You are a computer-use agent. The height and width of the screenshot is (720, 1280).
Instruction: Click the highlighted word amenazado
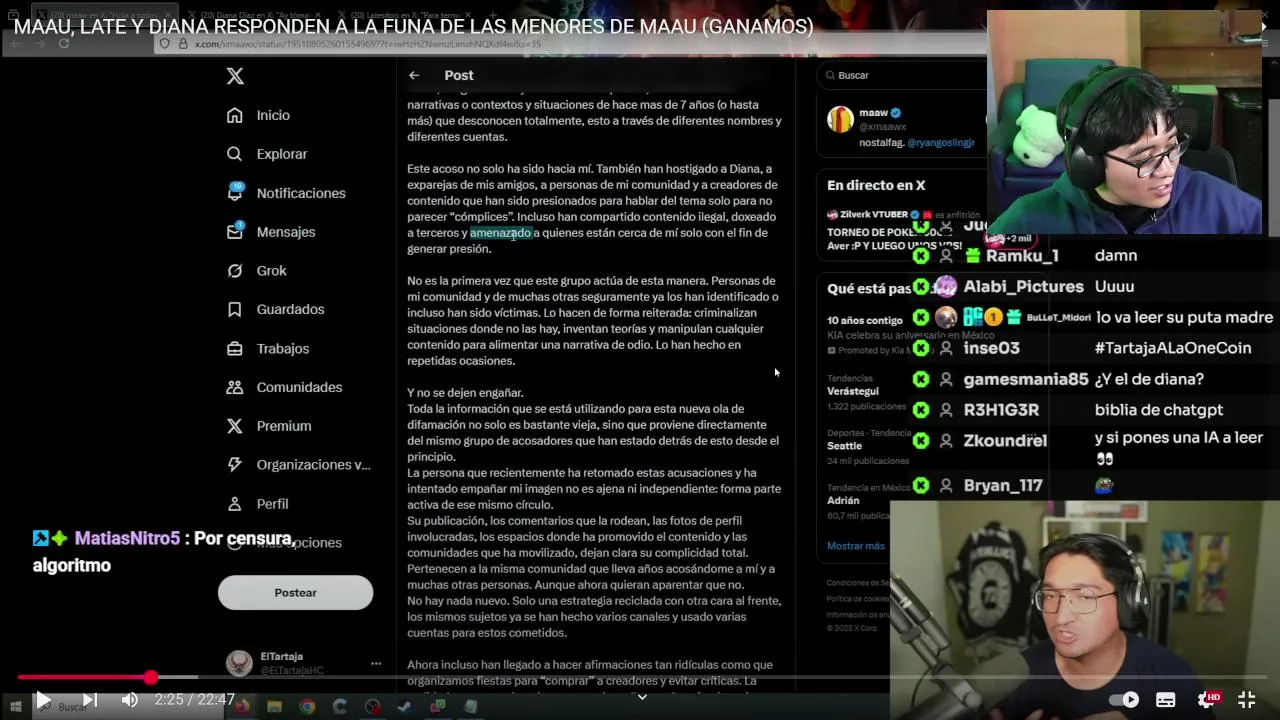tap(501, 233)
